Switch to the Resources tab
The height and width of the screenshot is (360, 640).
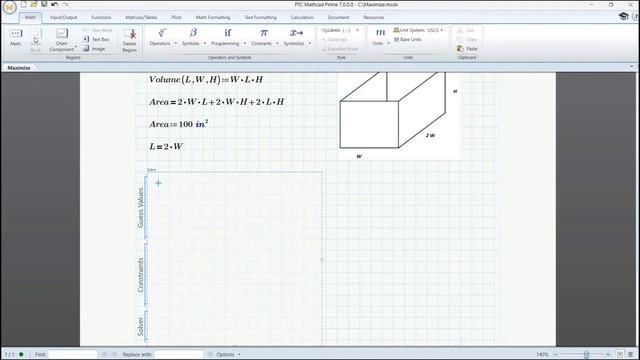pos(373,18)
